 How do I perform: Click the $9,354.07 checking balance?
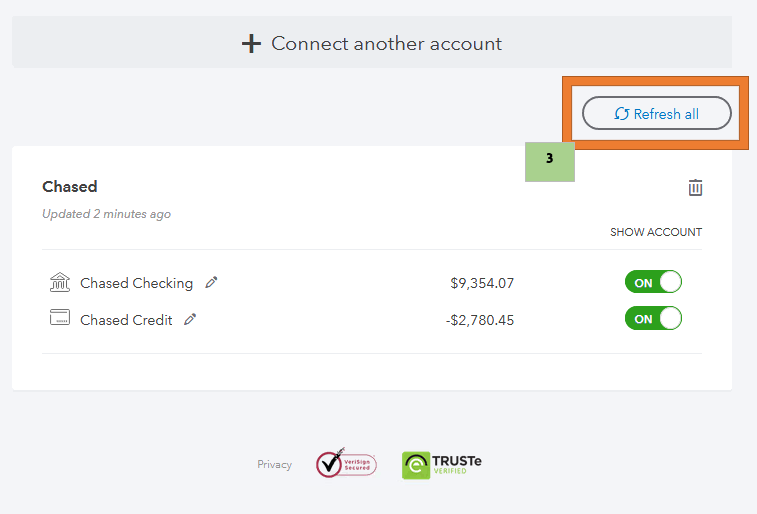(x=482, y=283)
